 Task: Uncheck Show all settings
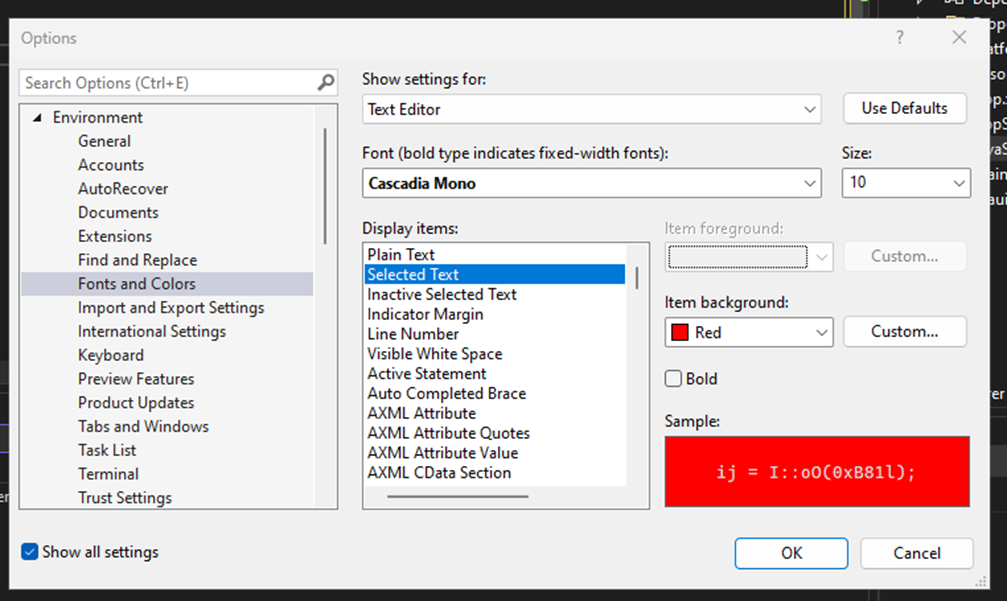tap(29, 551)
